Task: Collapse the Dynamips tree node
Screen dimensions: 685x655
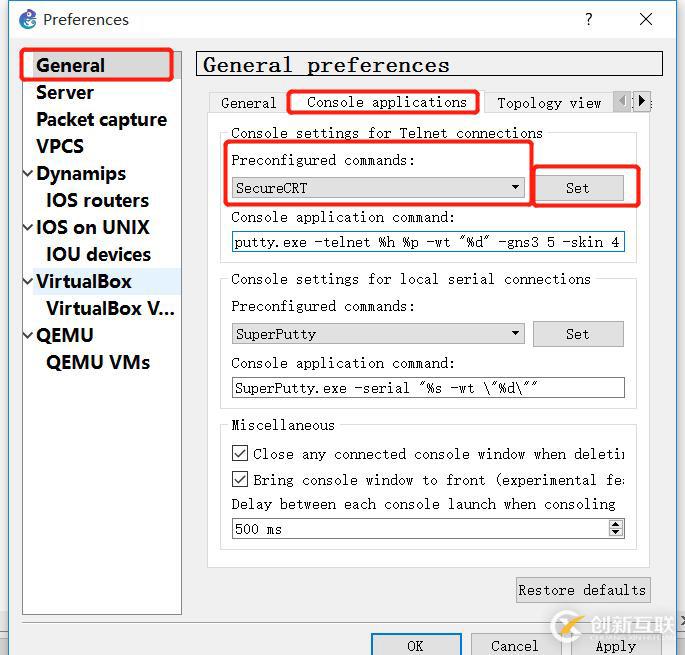Action: pos(28,173)
